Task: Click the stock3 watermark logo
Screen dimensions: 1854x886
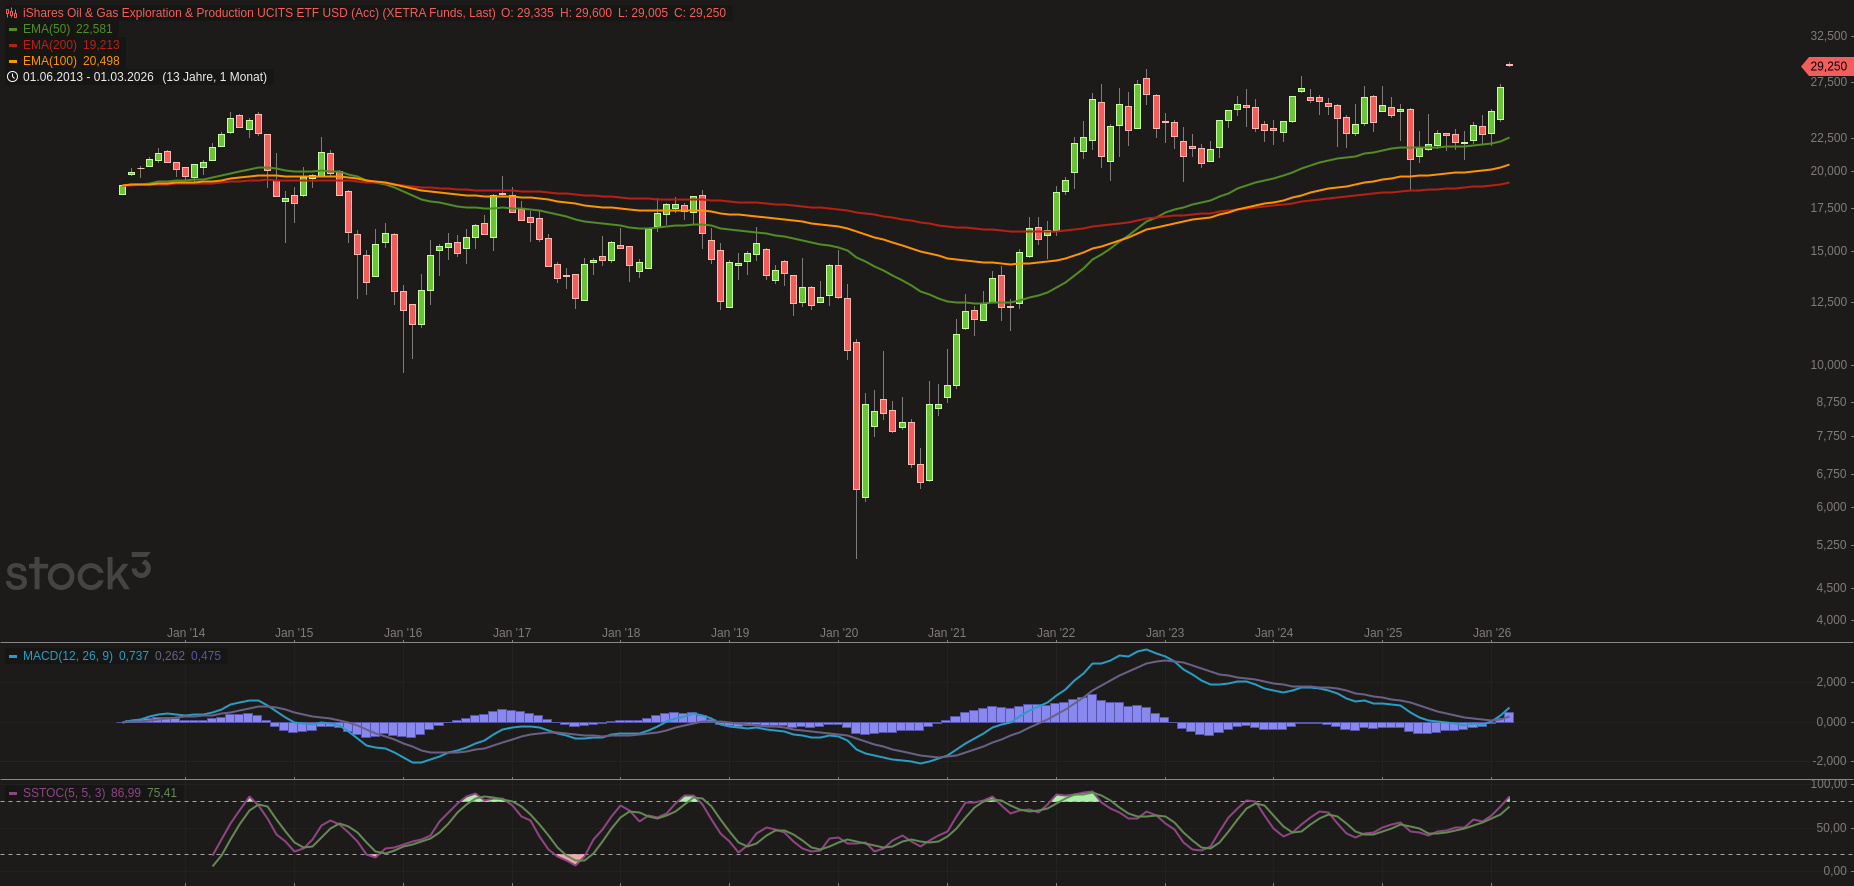Action: pos(78,572)
